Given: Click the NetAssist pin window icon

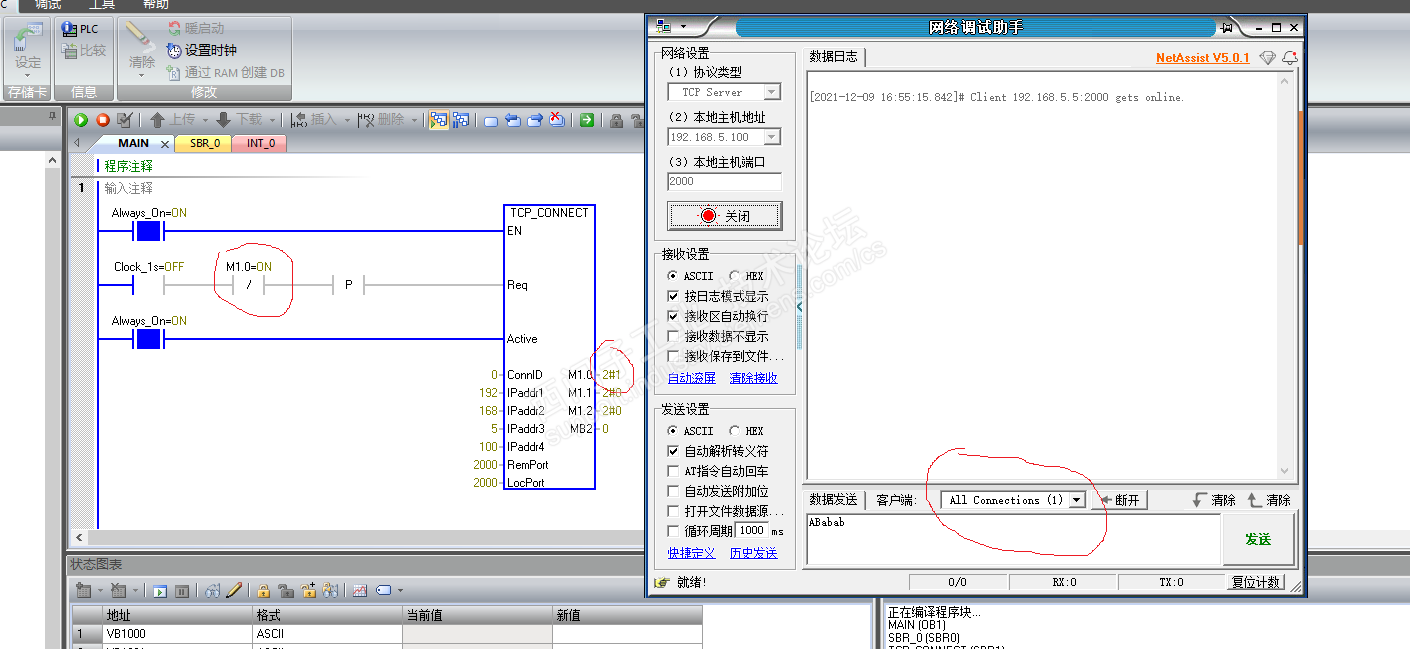Looking at the screenshot, I should [1226, 27].
